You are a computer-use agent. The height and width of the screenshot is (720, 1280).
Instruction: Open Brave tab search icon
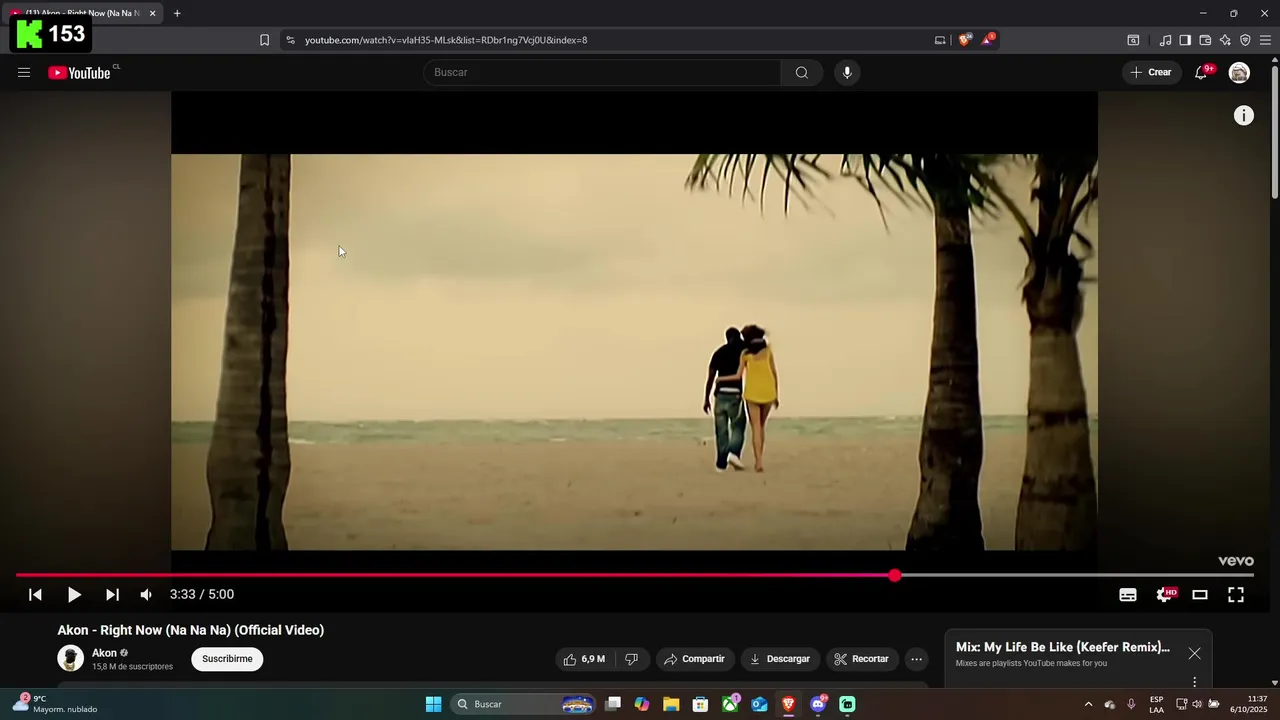[x=1133, y=40]
